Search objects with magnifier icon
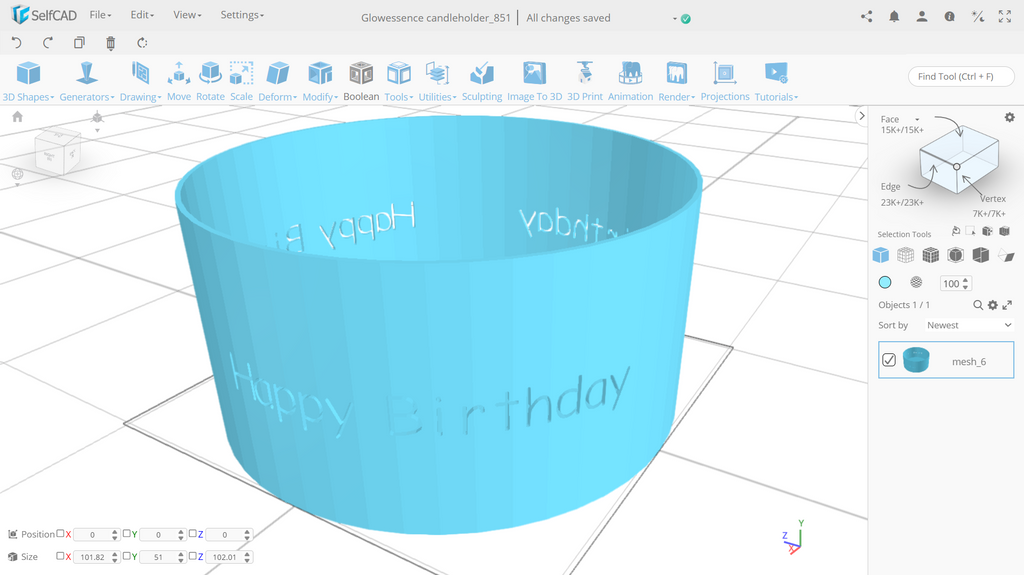Image resolution: width=1024 pixels, height=575 pixels. 978,305
